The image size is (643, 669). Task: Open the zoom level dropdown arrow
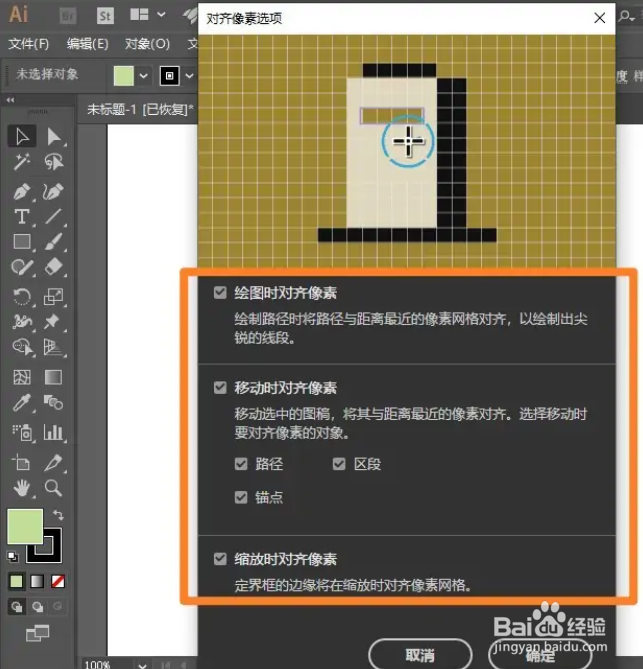click(143, 665)
